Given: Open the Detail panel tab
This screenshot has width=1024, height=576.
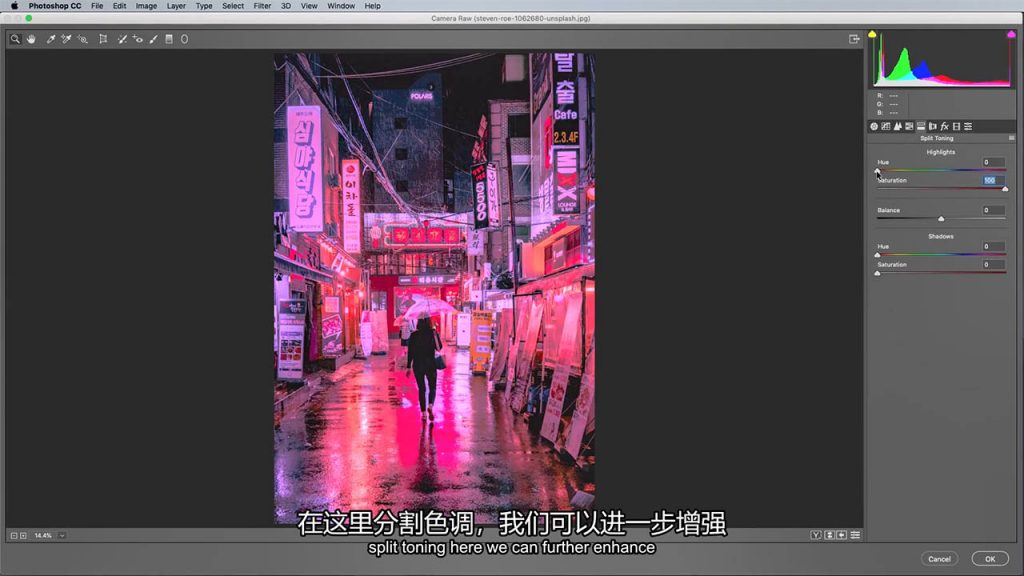Looking at the screenshot, I should point(897,127).
